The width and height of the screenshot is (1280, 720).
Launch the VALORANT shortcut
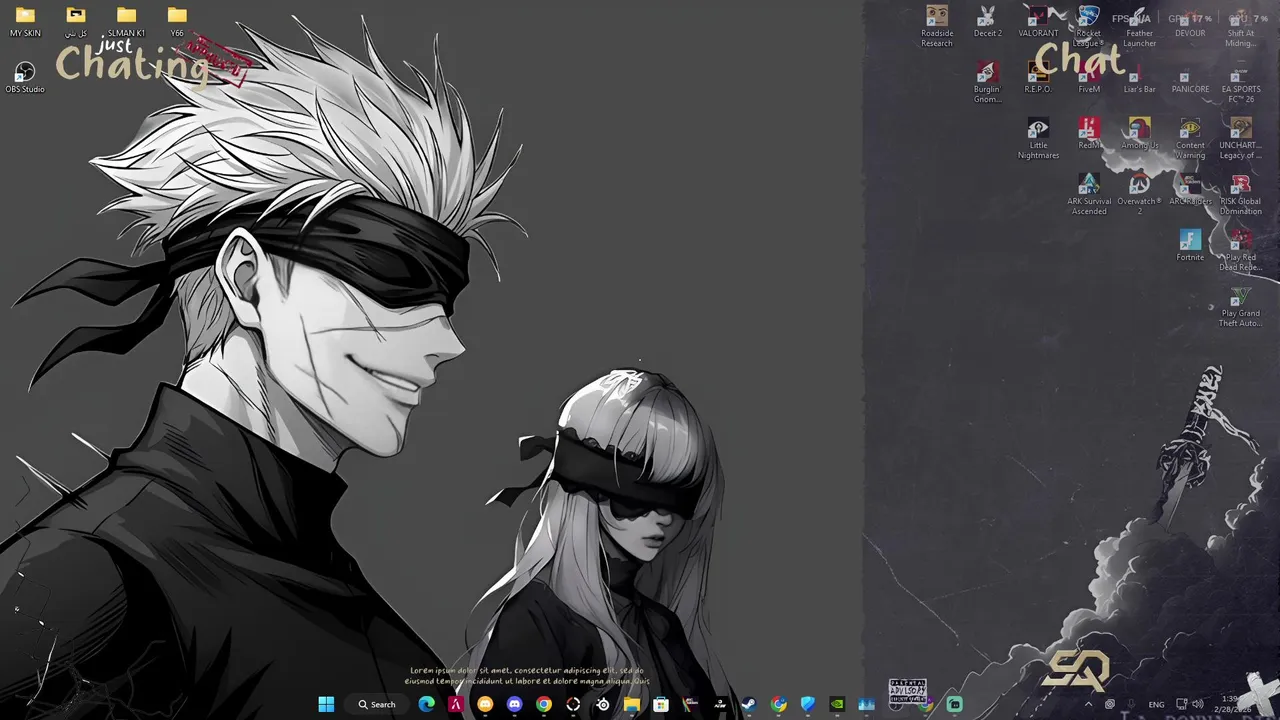(x=1038, y=22)
